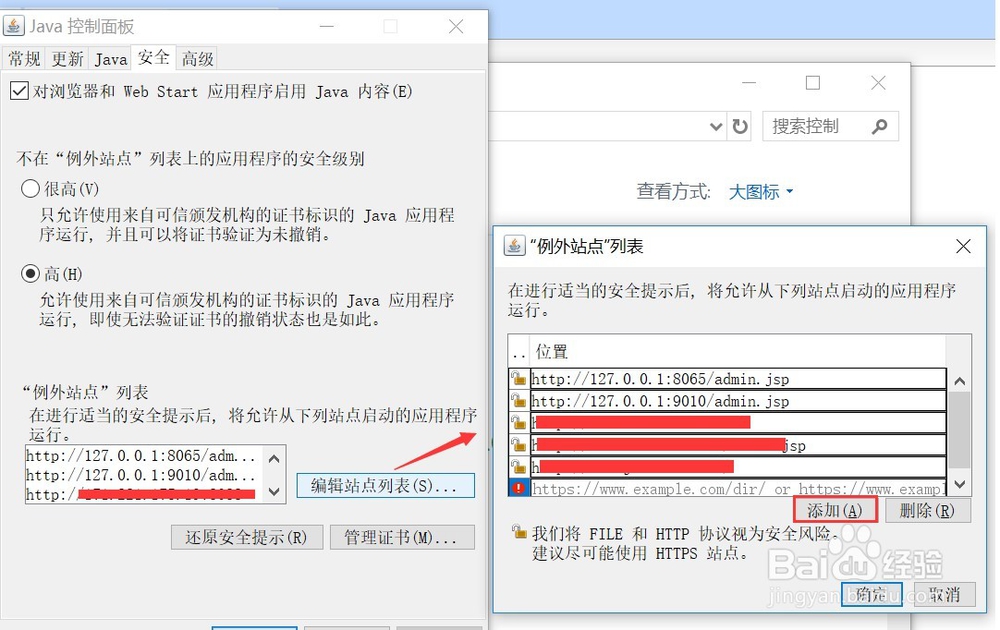This screenshot has height=630, width=1000.
Task: Click the up arrow of the small site list scrollbar
Action: coord(274,458)
